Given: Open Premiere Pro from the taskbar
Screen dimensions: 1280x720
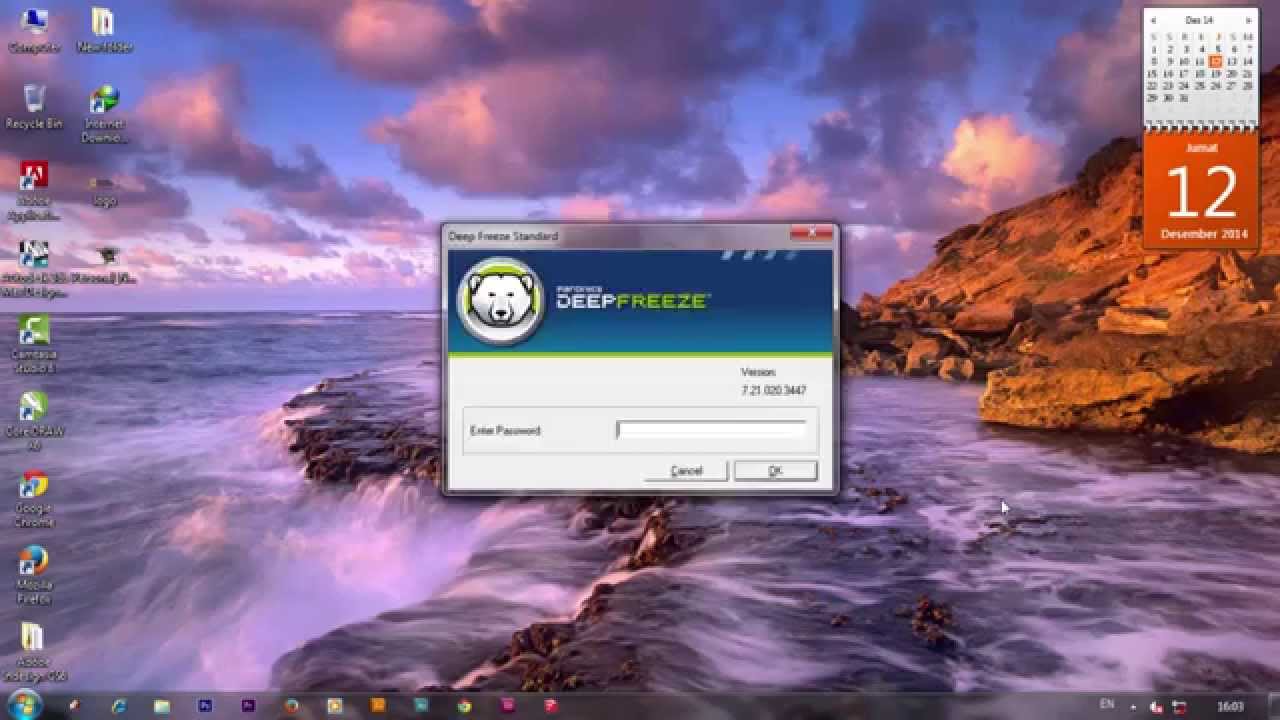Looking at the screenshot, I should pyautogui.click(x=249, y=706).
